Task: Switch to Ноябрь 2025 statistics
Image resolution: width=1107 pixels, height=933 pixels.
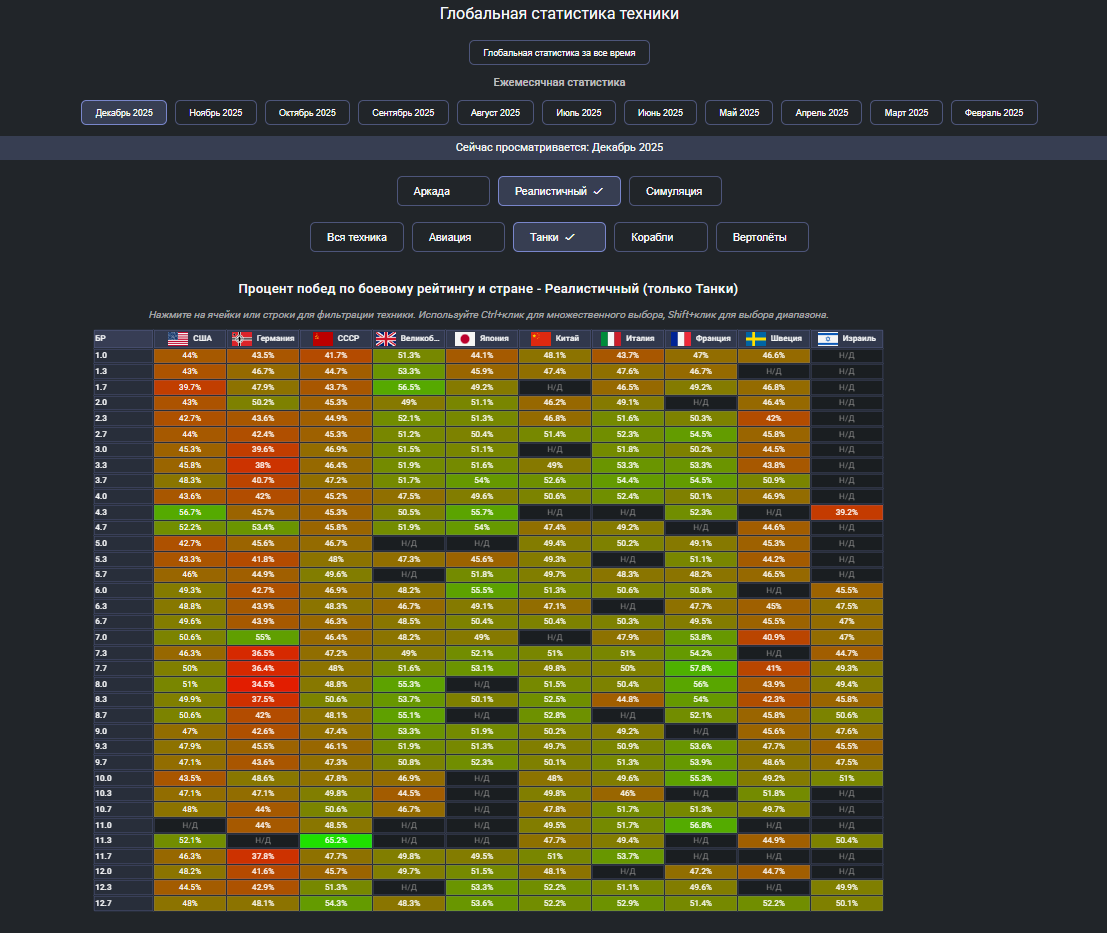Action: click(x=216, y=113)
